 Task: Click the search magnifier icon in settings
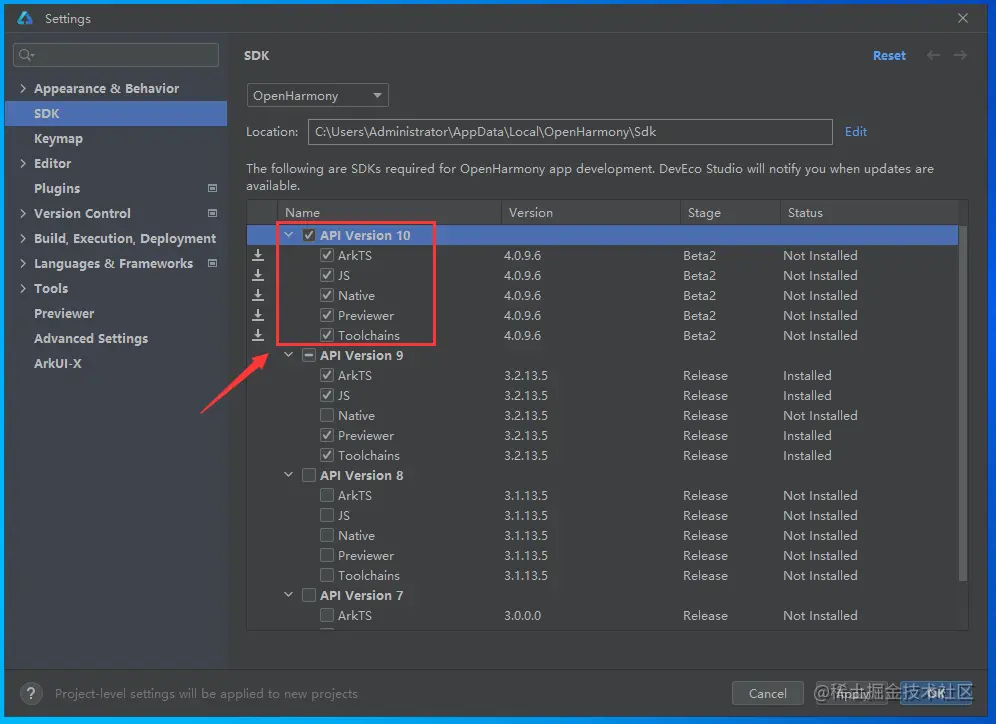click(26, 55)
